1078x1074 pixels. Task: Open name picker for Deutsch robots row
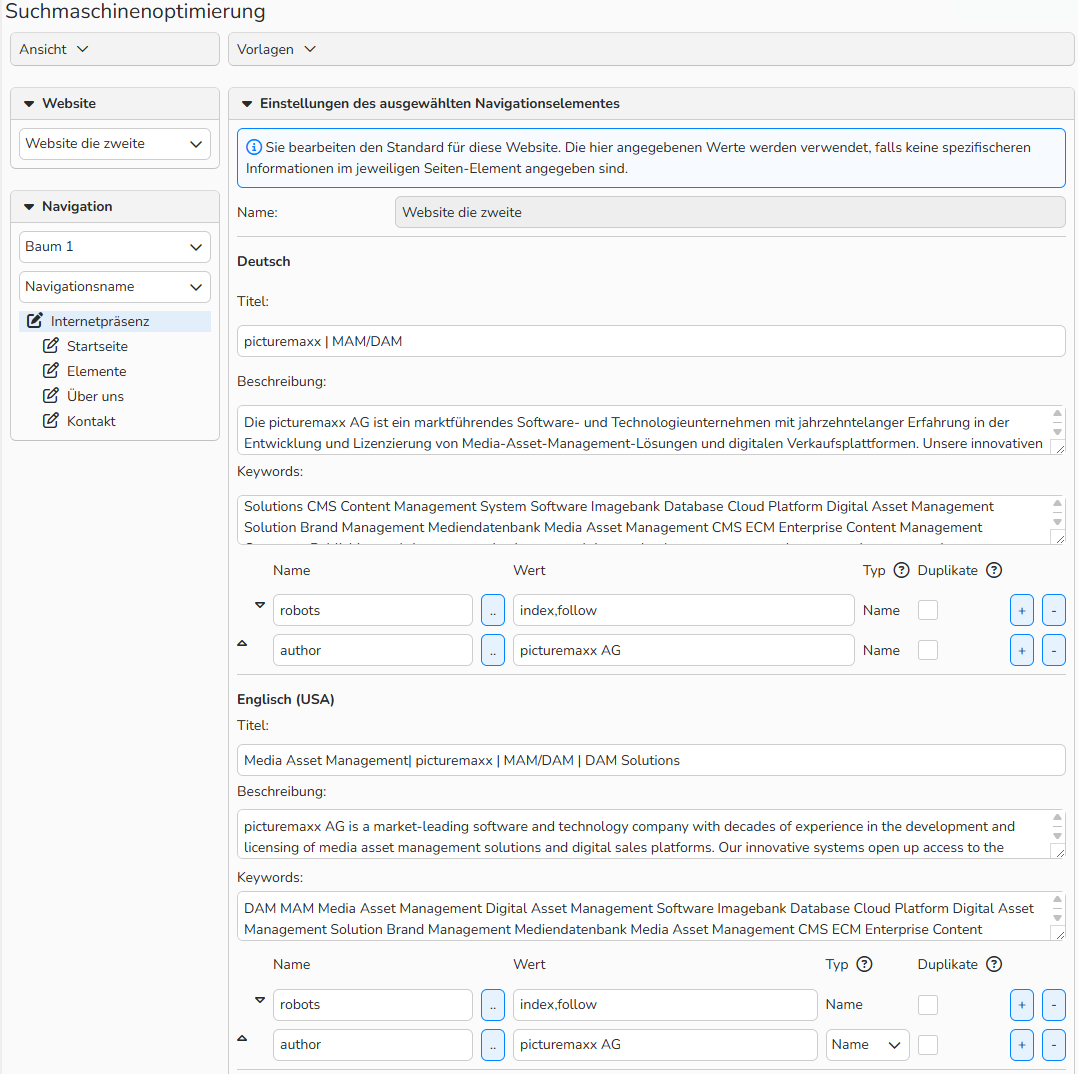coord(493,610)
